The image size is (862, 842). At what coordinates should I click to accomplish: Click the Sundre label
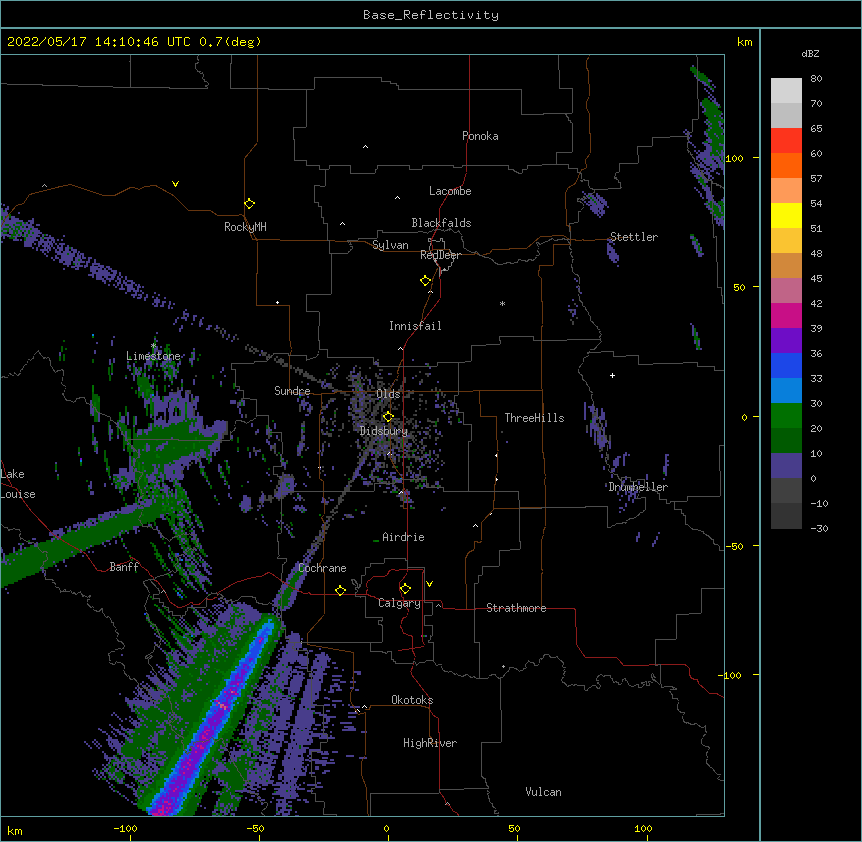tap(292, 391)
